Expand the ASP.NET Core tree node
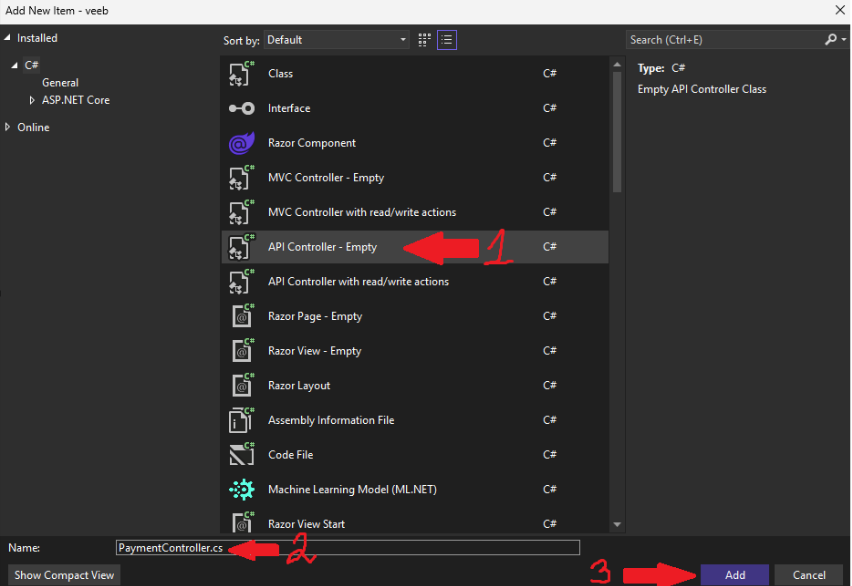 (x=32, y=100)
